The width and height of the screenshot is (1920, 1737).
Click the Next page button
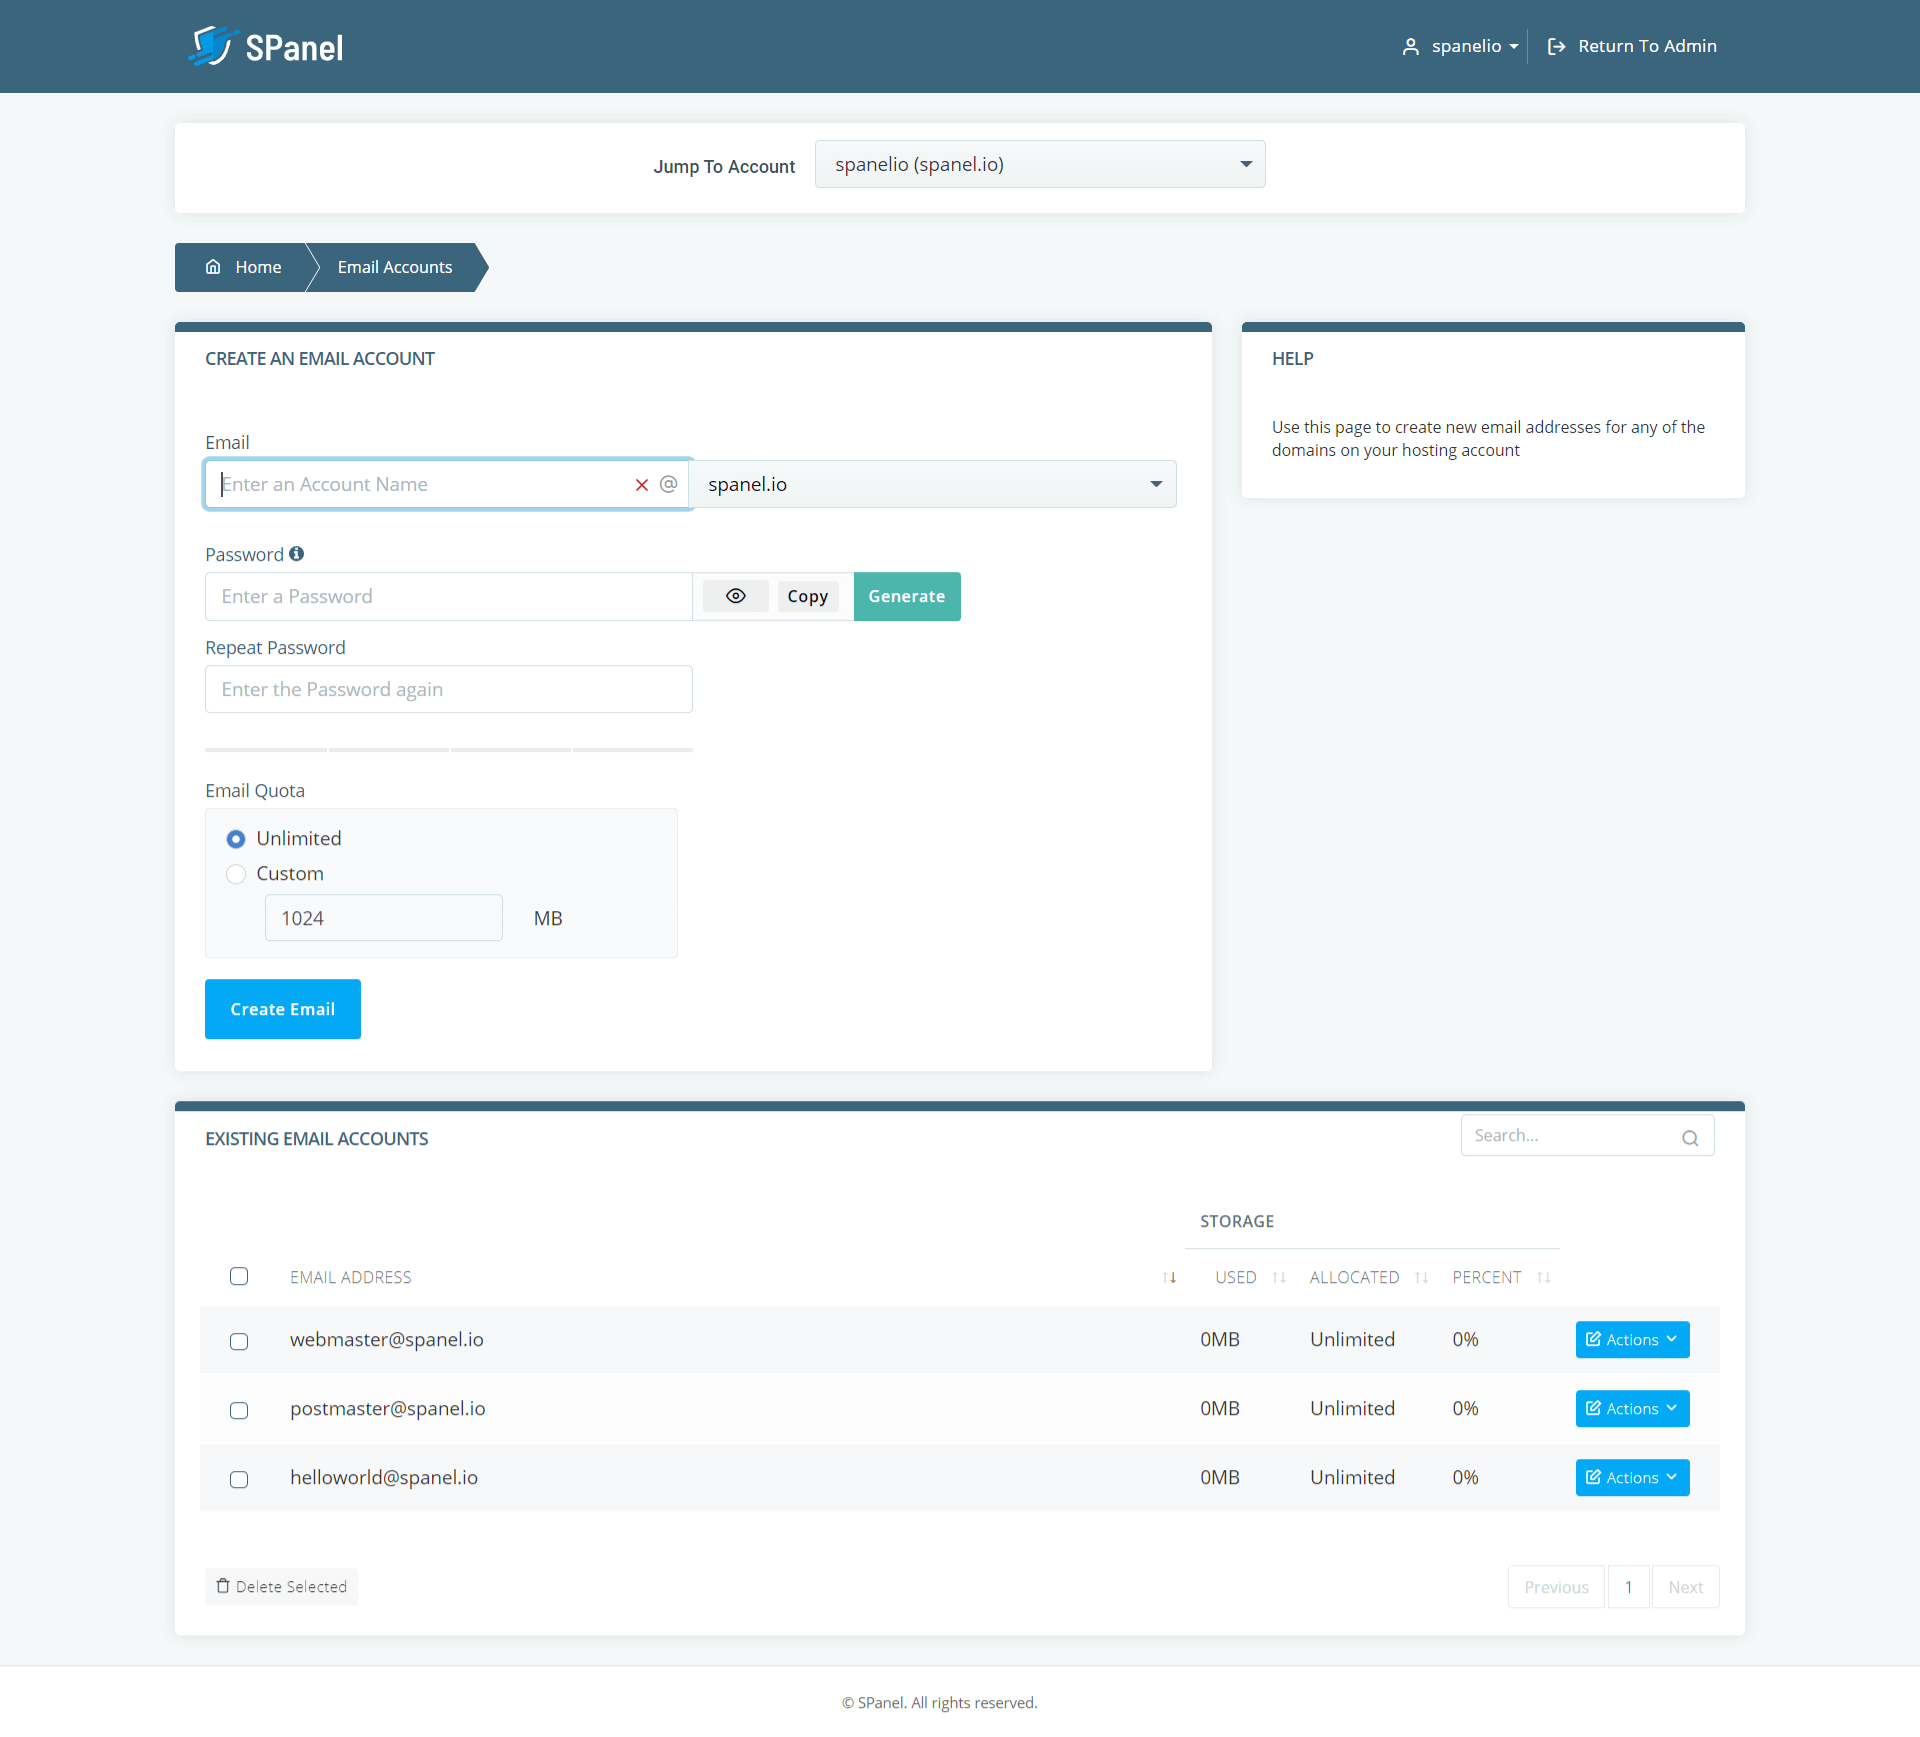[1685, 1587]
